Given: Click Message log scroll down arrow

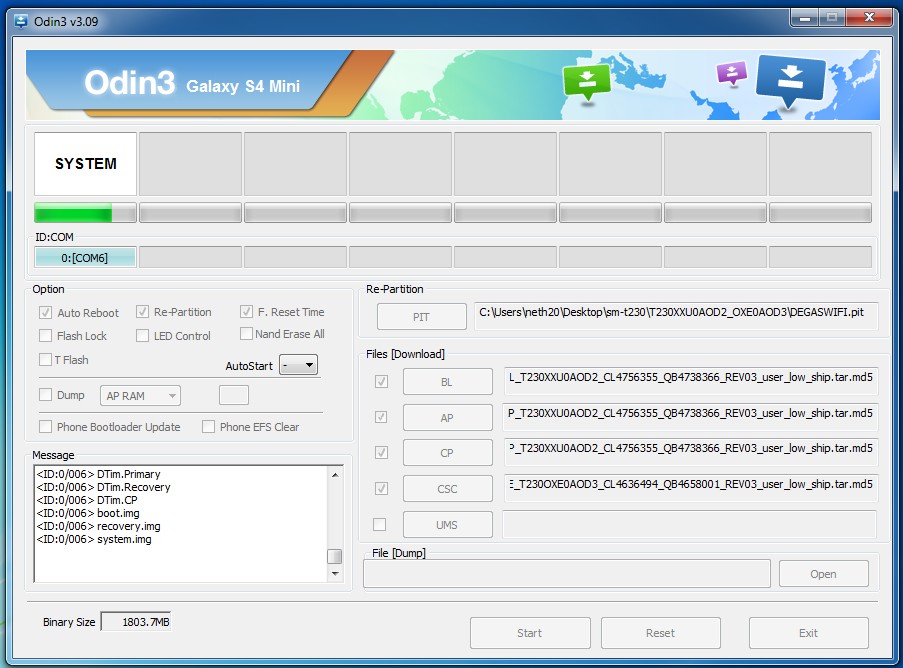Looking at the screenshot, I should (335, 574).
